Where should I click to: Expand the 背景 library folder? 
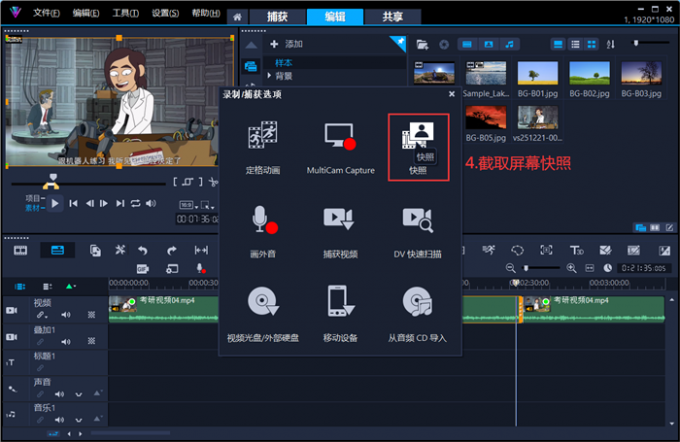pos(269,75)
